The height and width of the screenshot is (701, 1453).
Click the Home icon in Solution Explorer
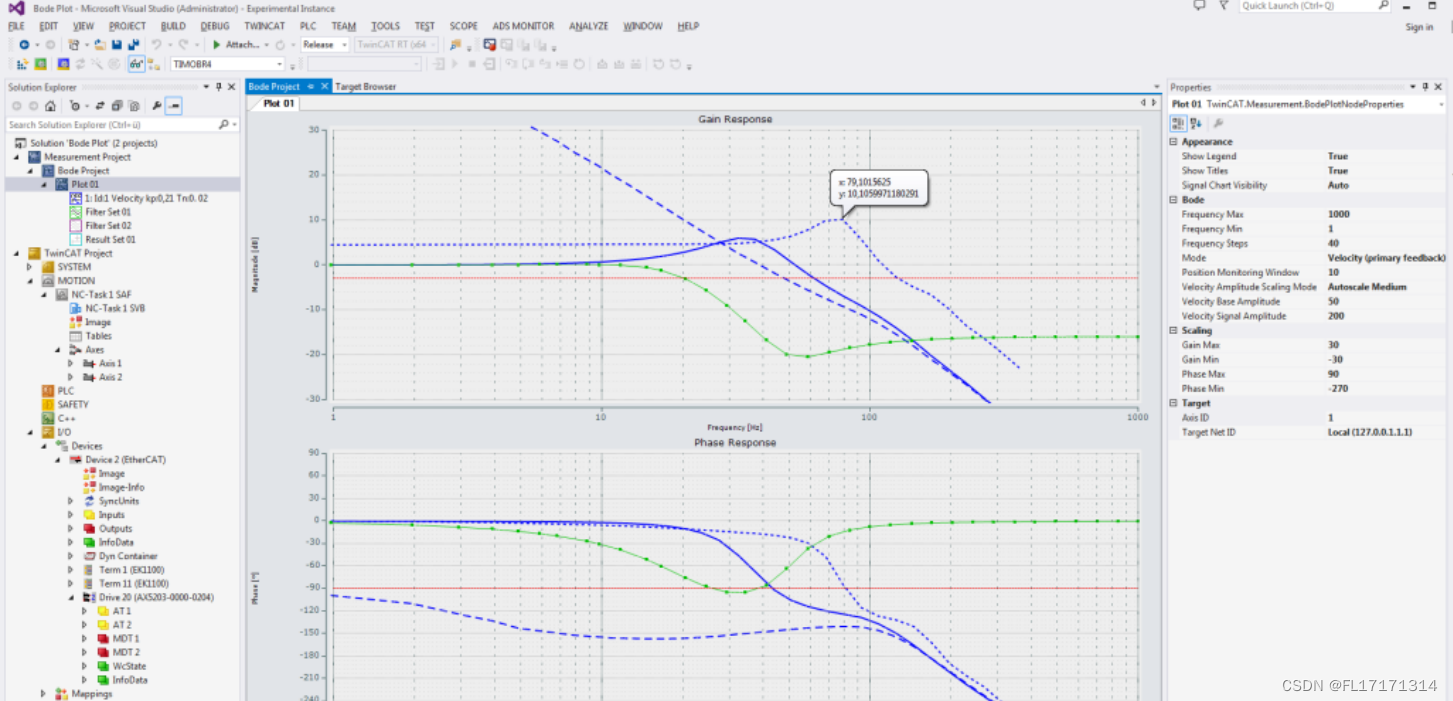[x=50, y=106]
